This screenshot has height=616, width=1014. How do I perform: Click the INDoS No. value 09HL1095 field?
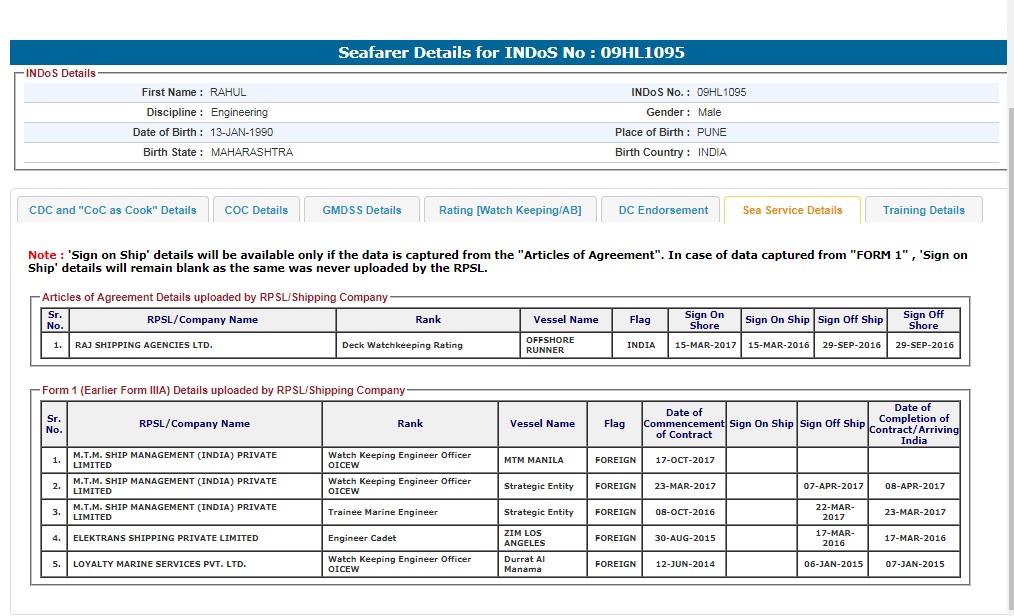click(x=721, y=92)
